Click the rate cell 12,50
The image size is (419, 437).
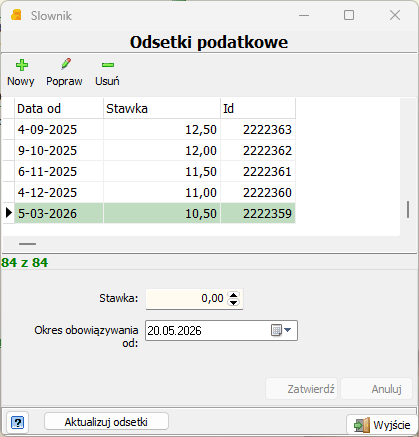pos(162,130)
